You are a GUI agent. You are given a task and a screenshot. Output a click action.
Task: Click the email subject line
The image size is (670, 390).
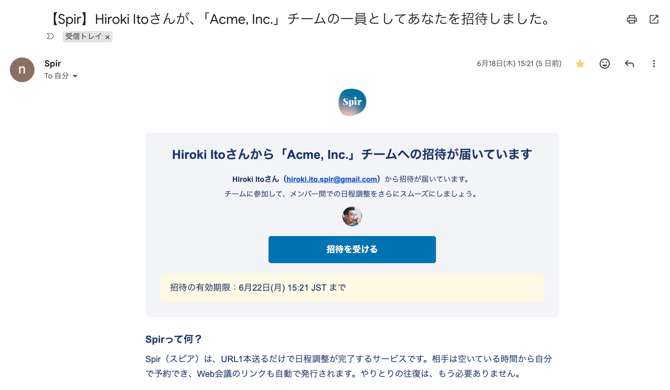click(300, 19)
